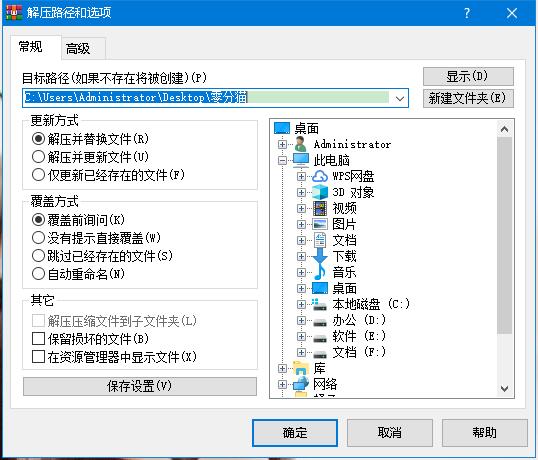Viewport: 538px width, 460px height.
Task: Select the 图片 pictures icon
Action: pos(320,224)
